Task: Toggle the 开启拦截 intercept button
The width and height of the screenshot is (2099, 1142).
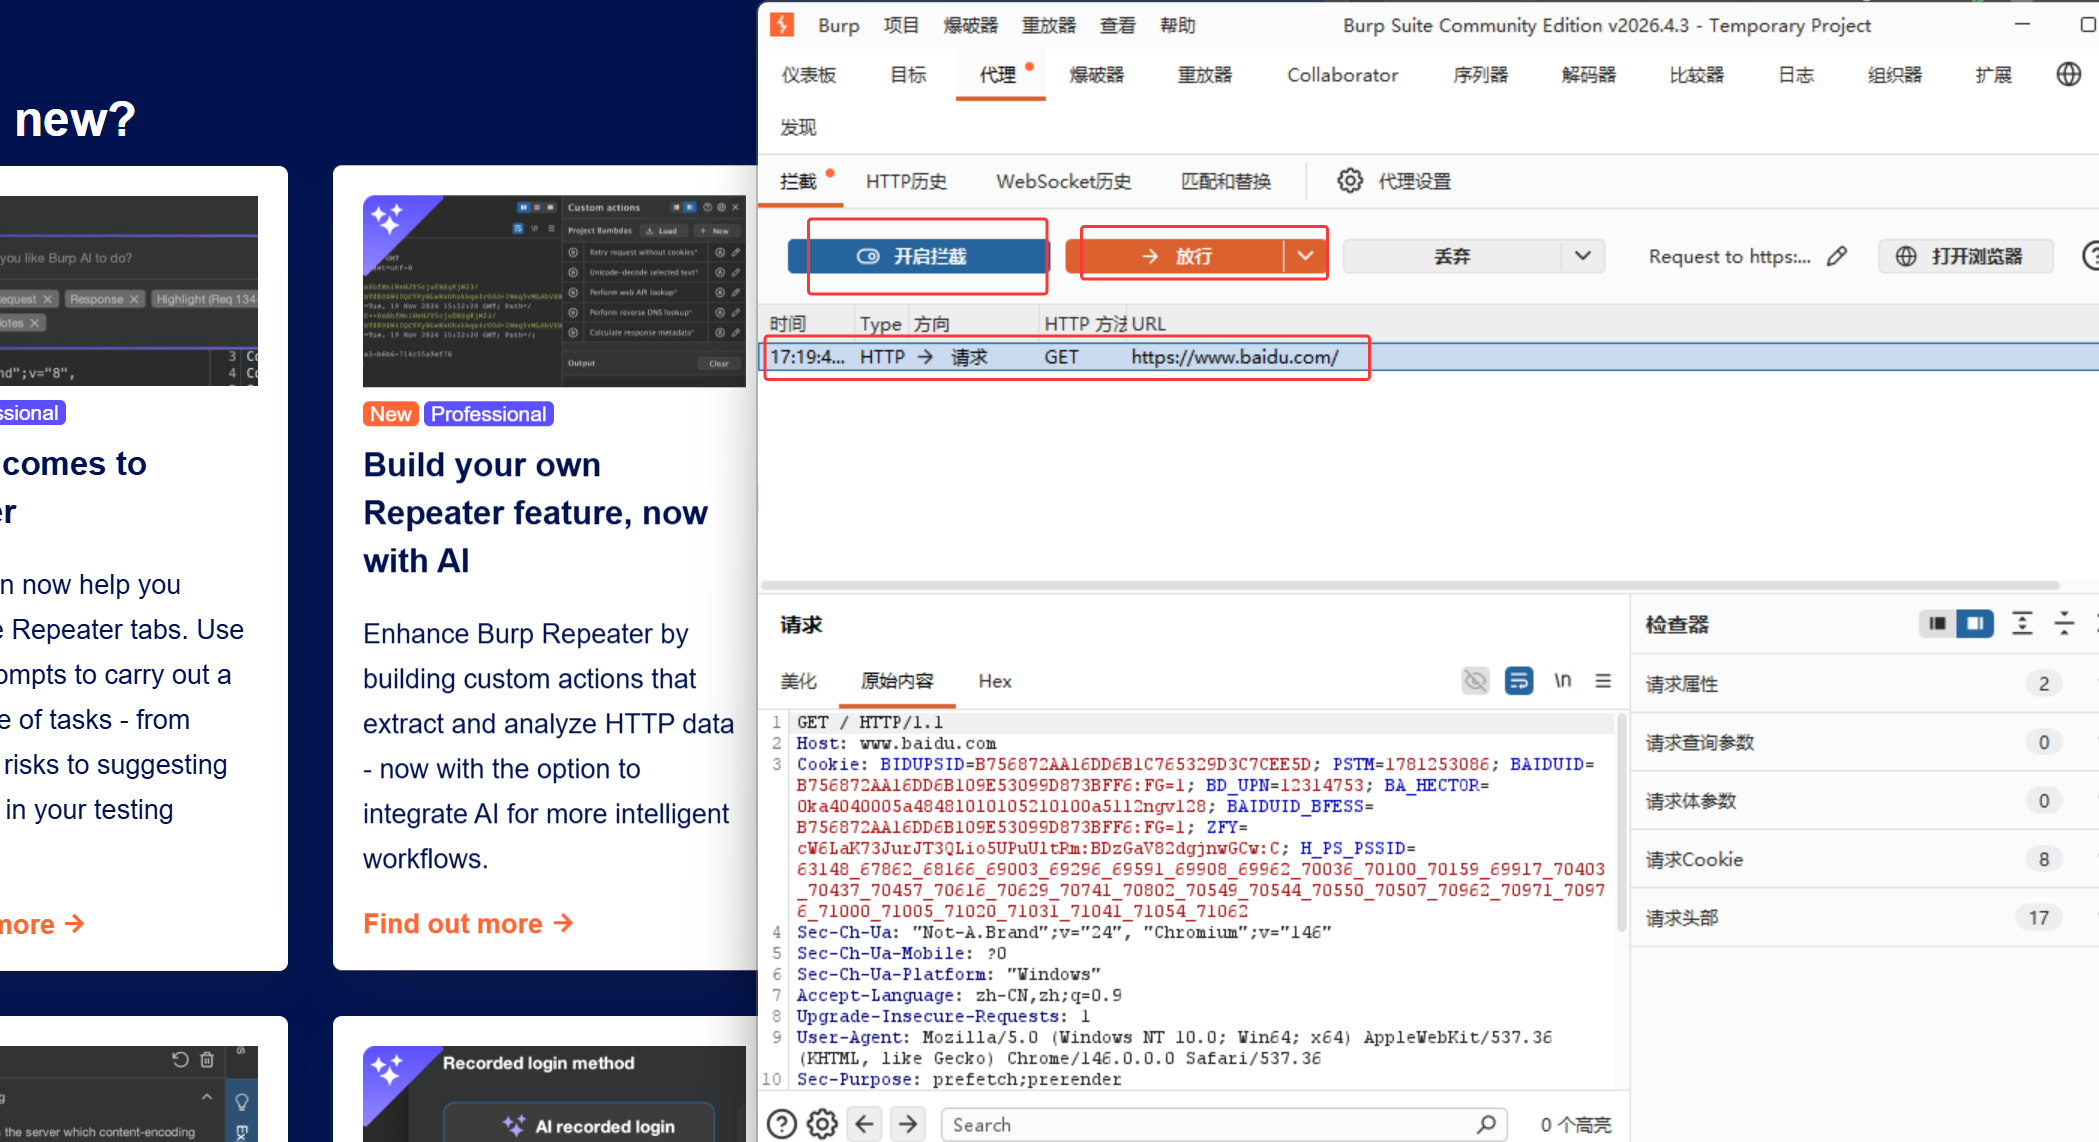Action: pos(917,257)
